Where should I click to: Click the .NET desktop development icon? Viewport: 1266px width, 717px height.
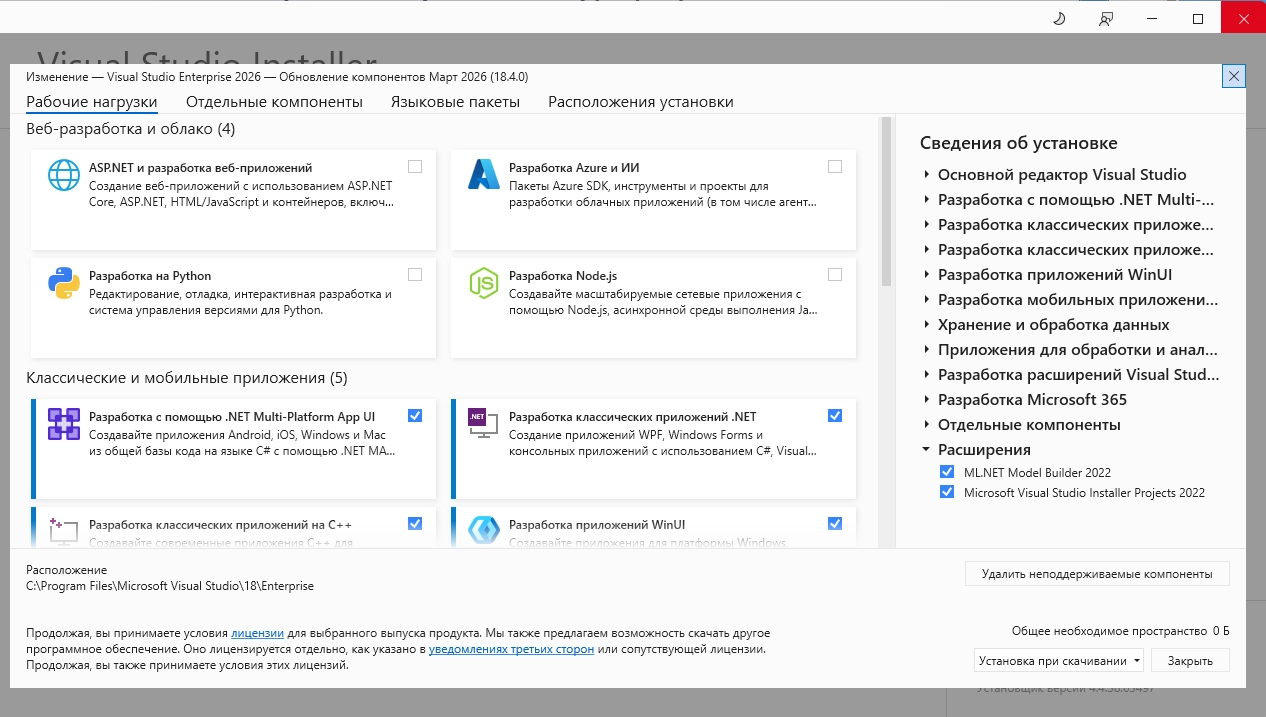click(484, 424)
